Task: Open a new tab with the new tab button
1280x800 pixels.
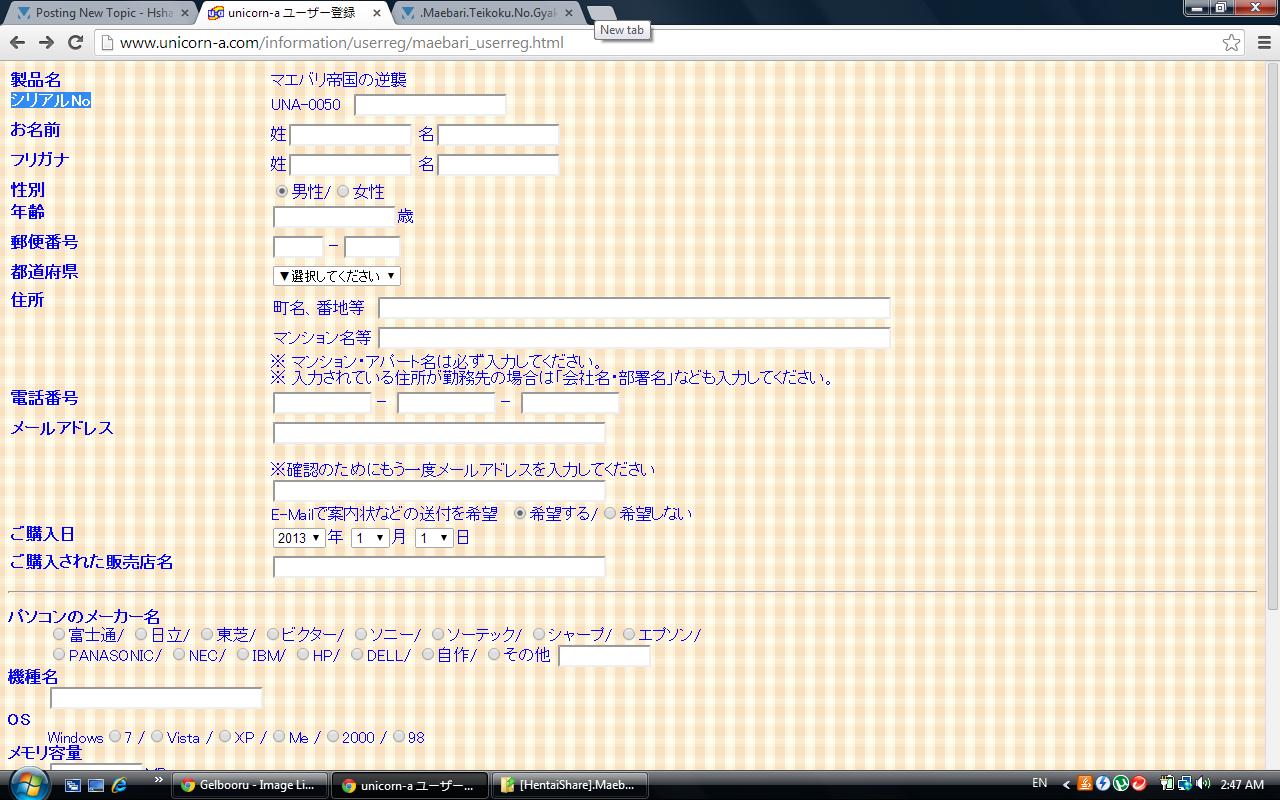Action: point(600,13)
